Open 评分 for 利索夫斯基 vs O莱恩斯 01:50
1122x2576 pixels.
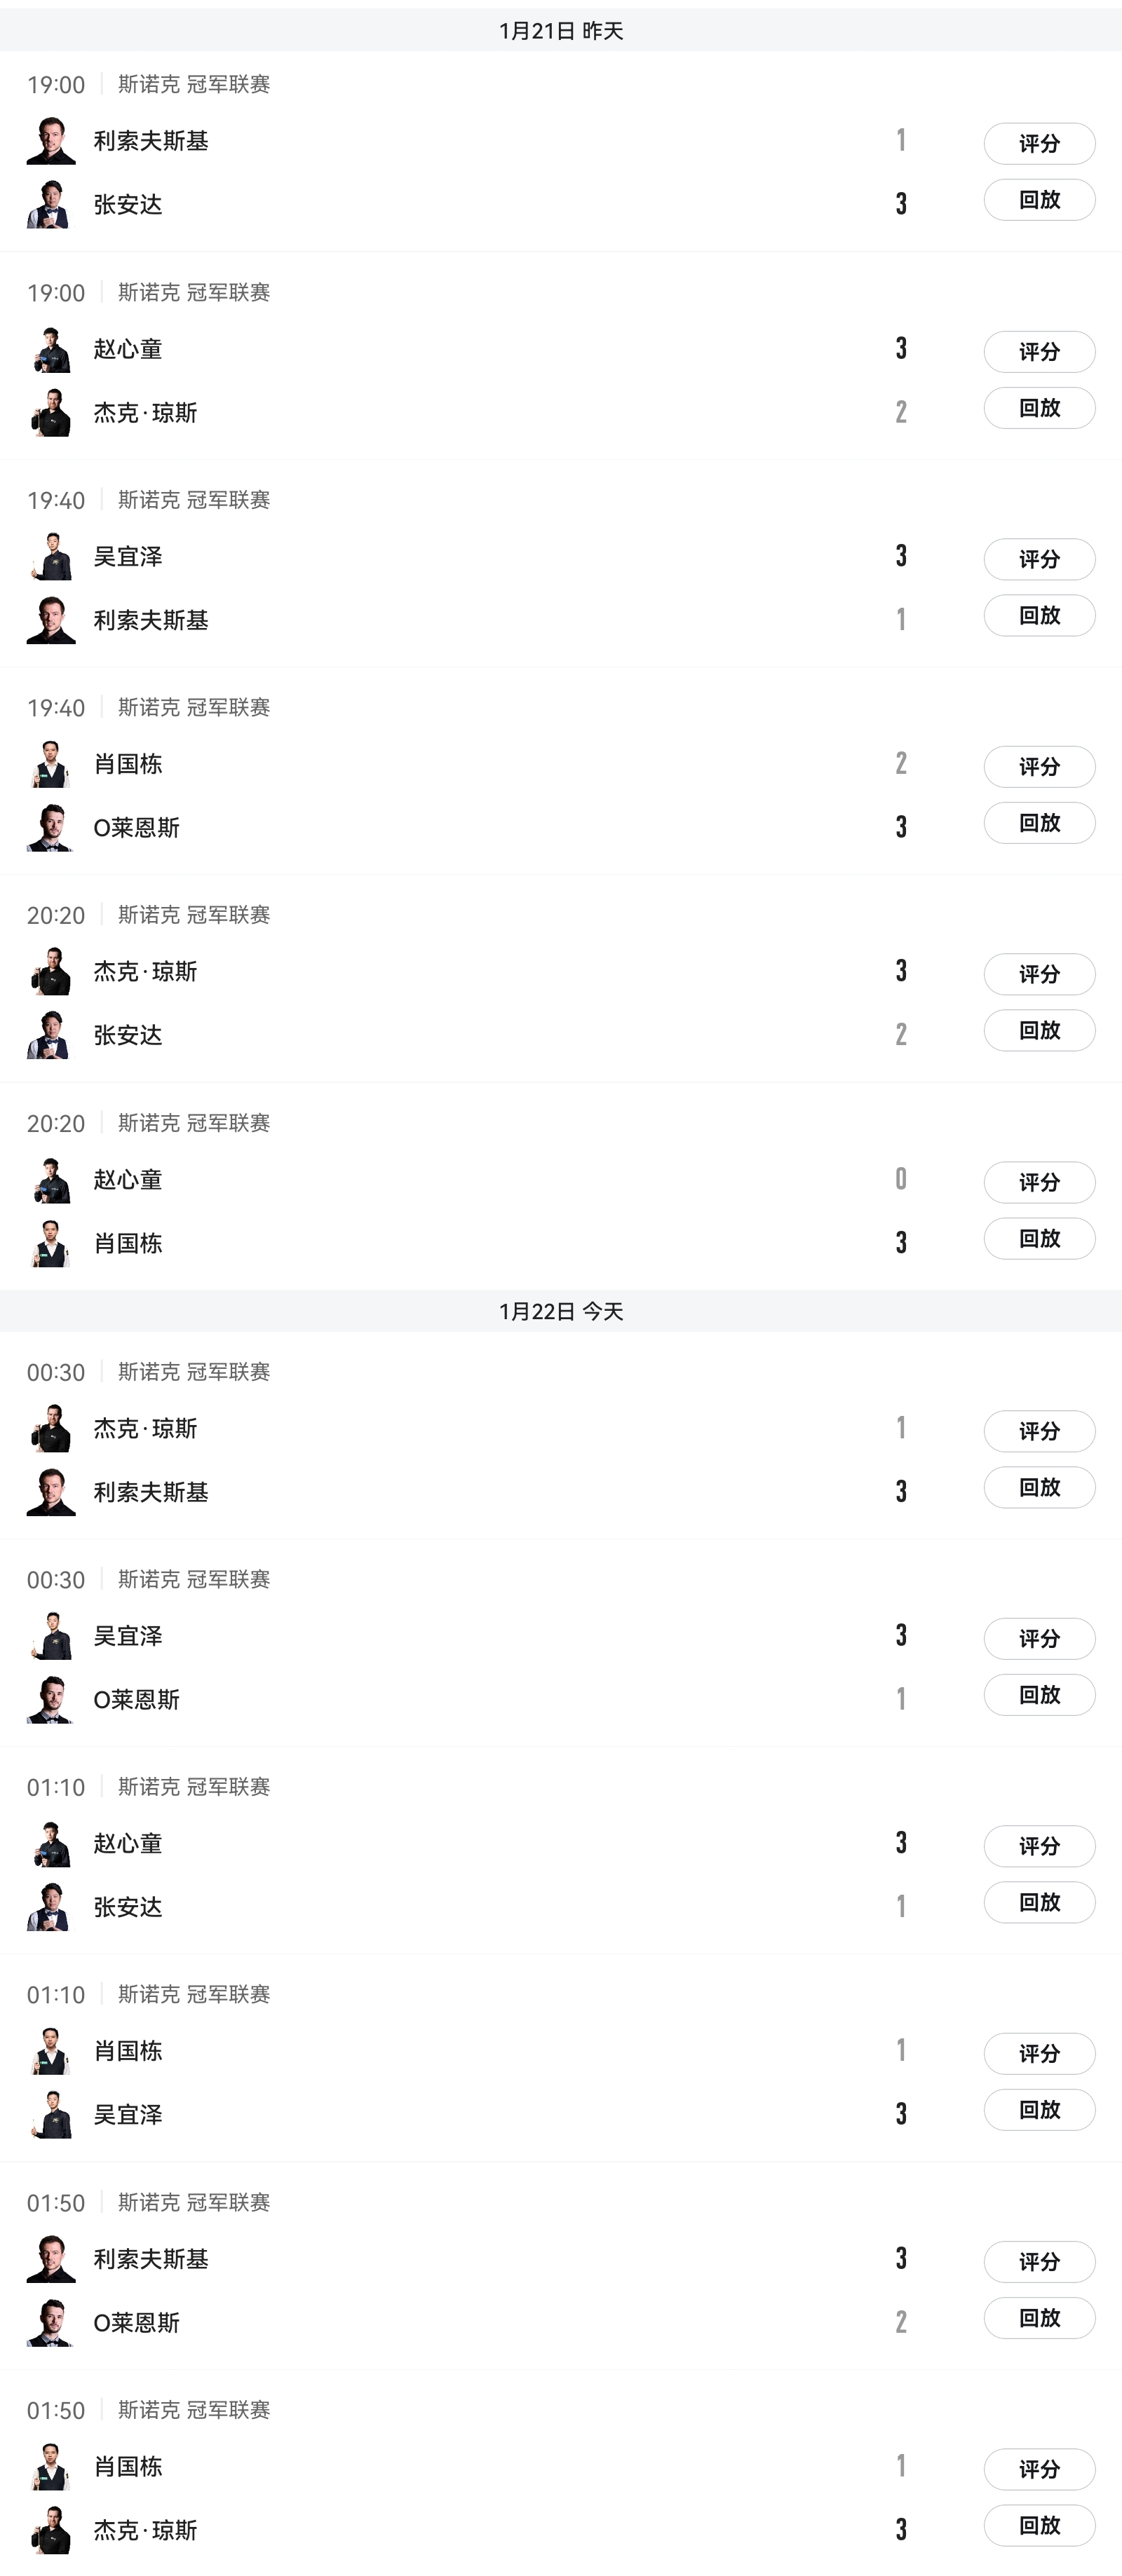[x=1039, y=2262]
